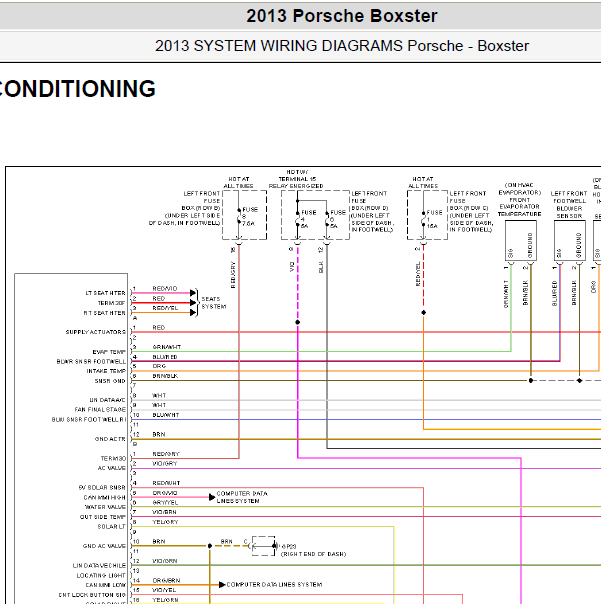Select the 'LT SEAT HTER' connector label

click(105, 293)
